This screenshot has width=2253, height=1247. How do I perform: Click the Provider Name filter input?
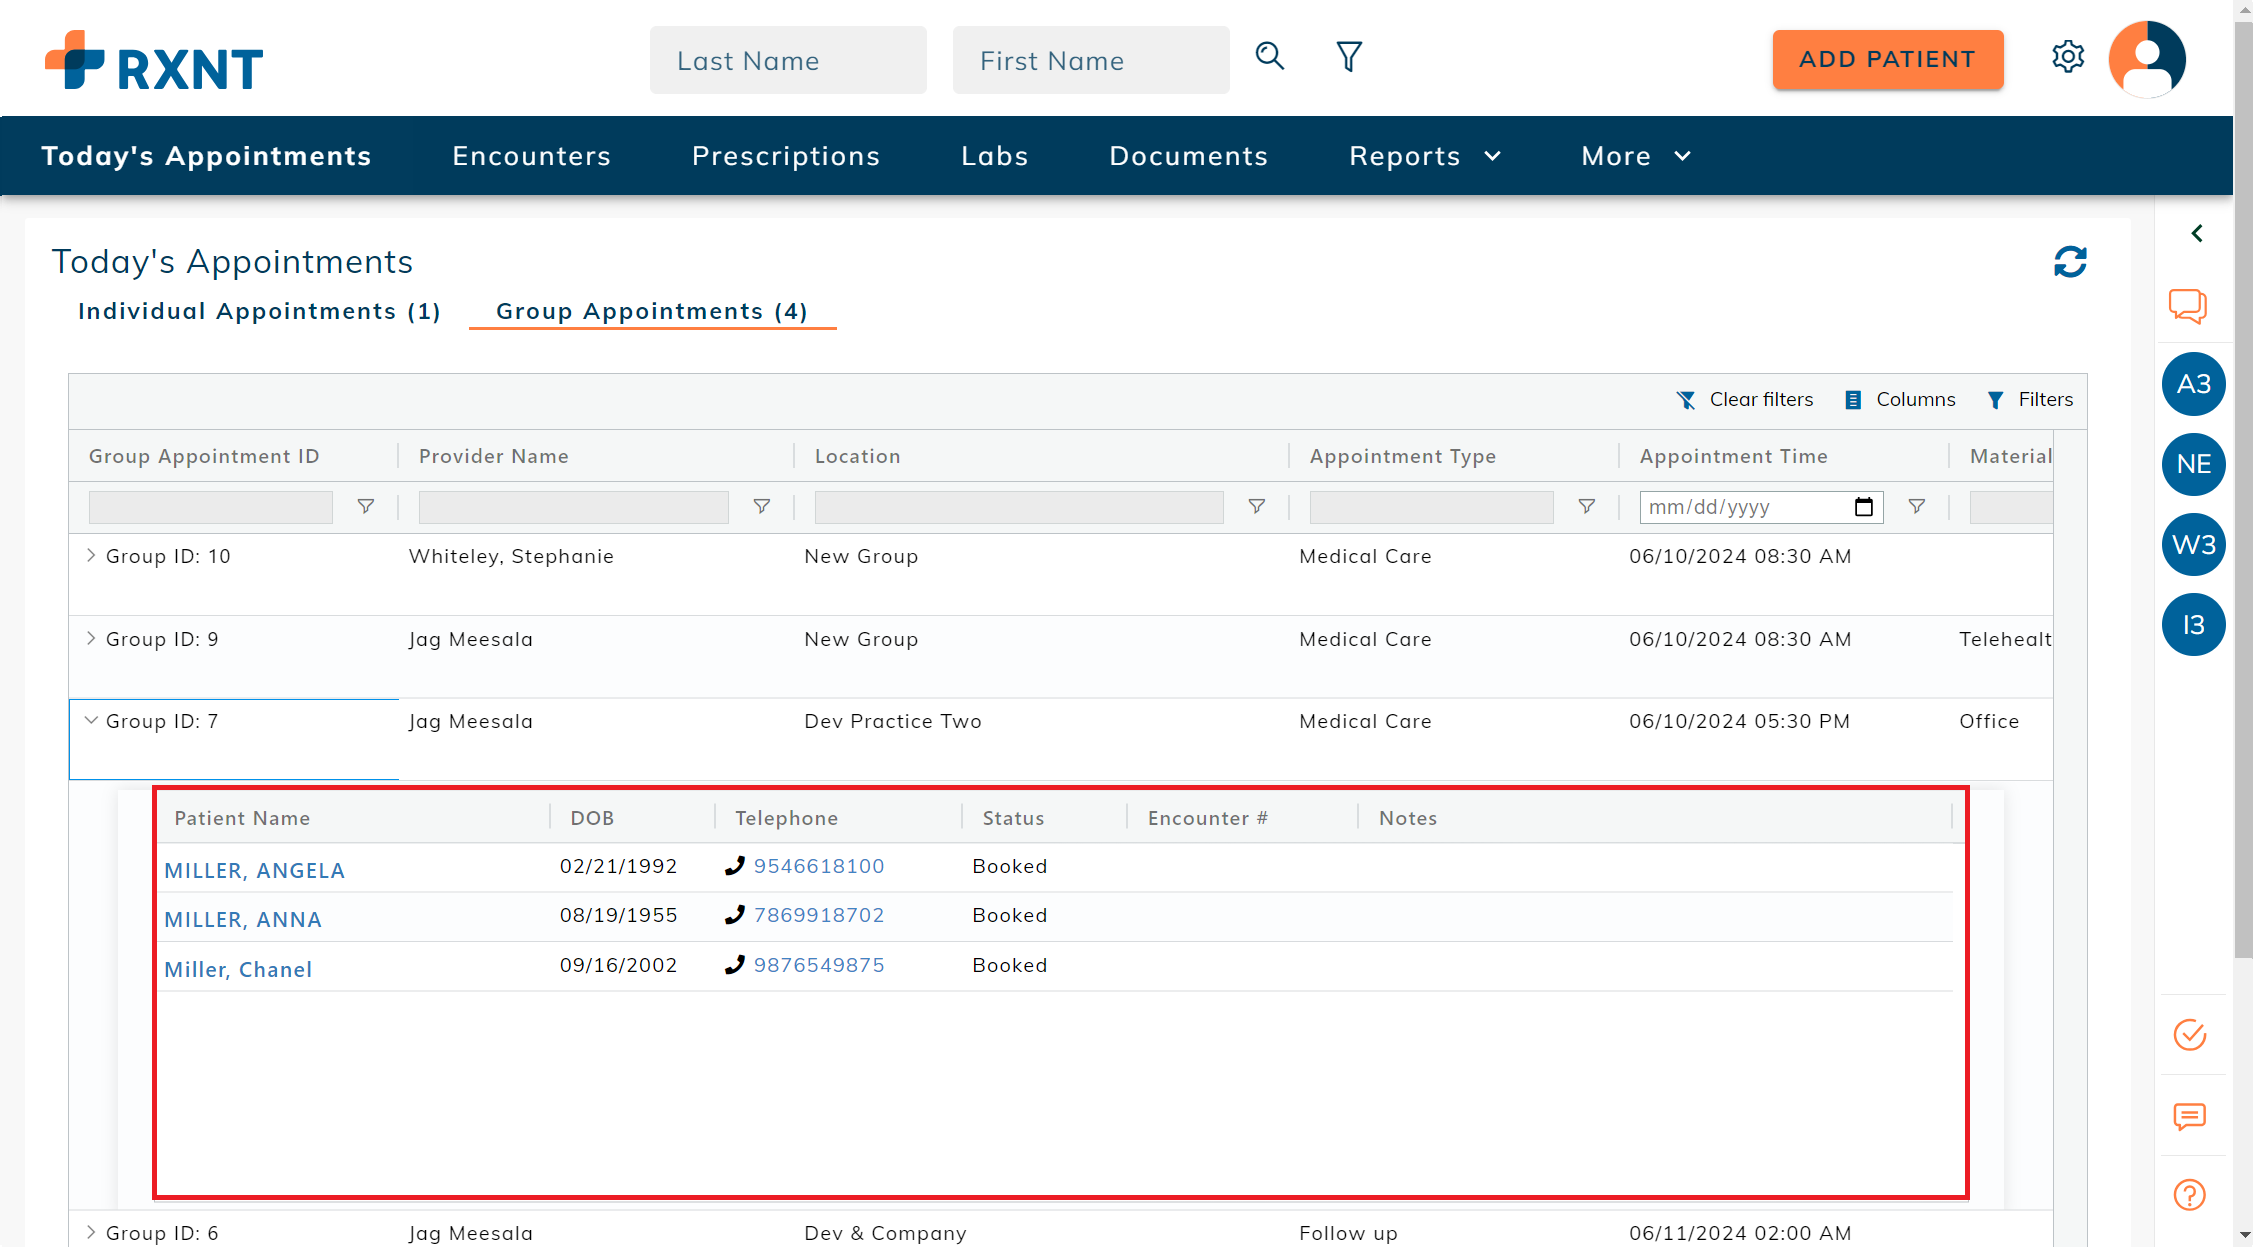pos(574,507)
